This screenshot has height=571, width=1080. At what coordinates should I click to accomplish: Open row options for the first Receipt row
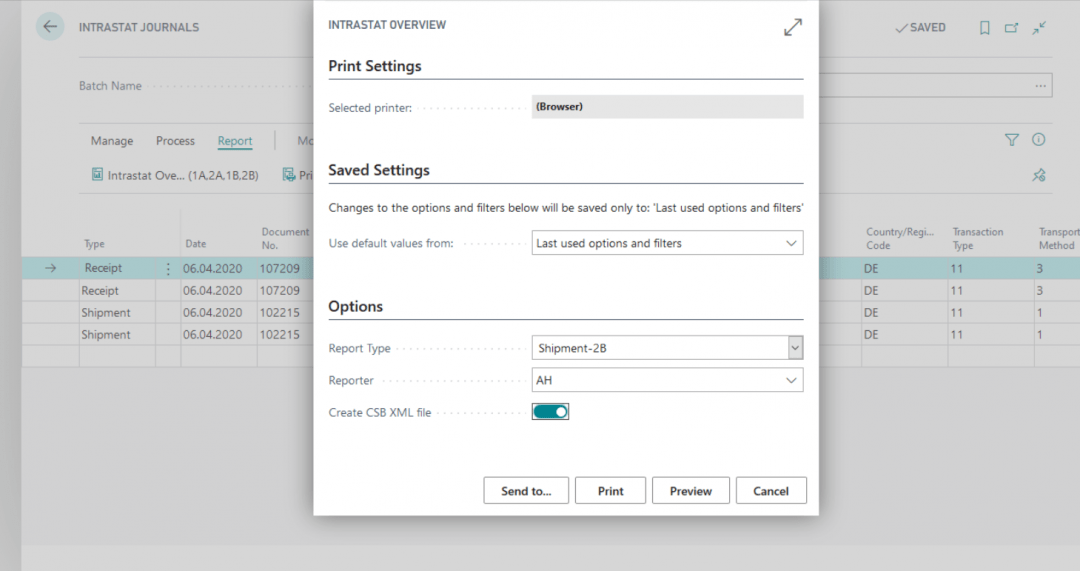point(168,268)
